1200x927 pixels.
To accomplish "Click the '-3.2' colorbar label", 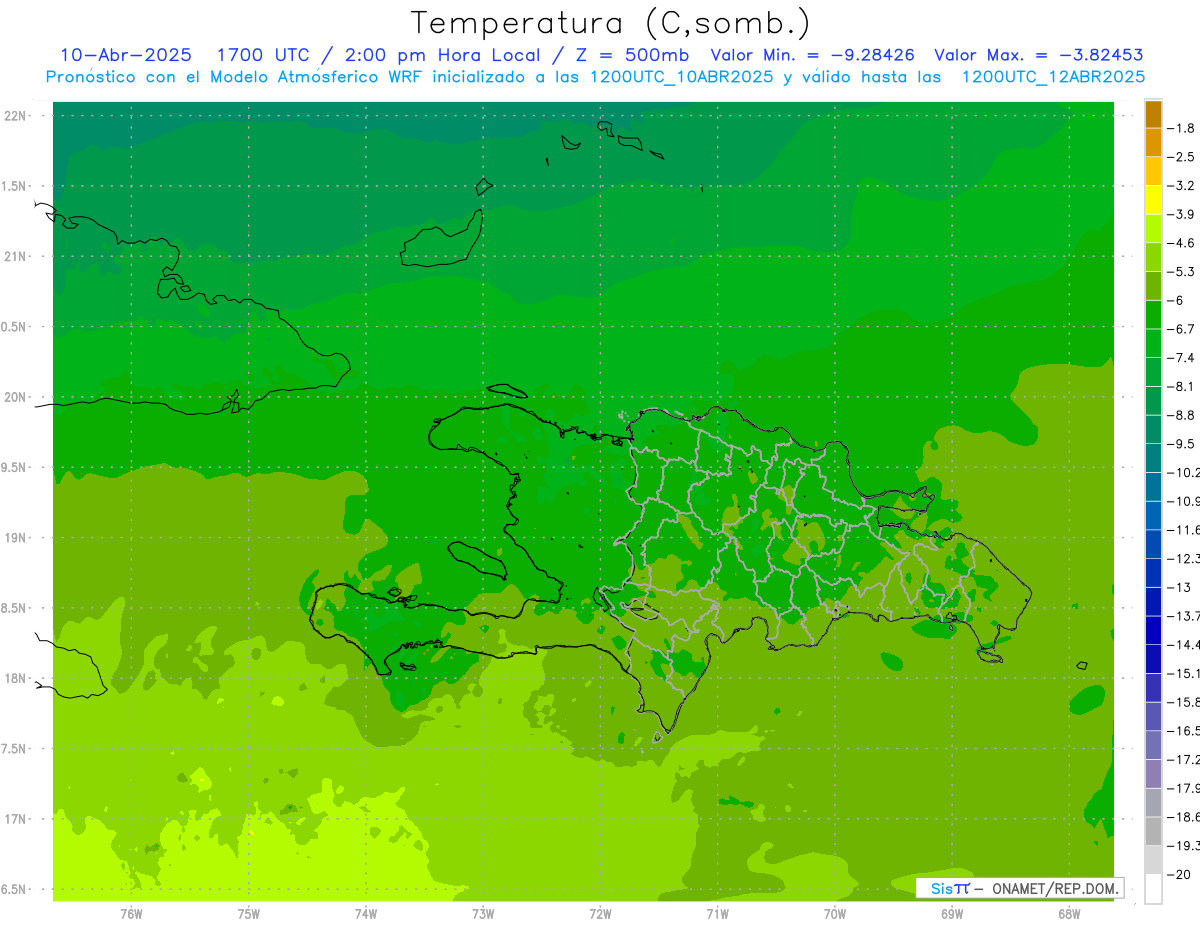I will (1181, 186).
